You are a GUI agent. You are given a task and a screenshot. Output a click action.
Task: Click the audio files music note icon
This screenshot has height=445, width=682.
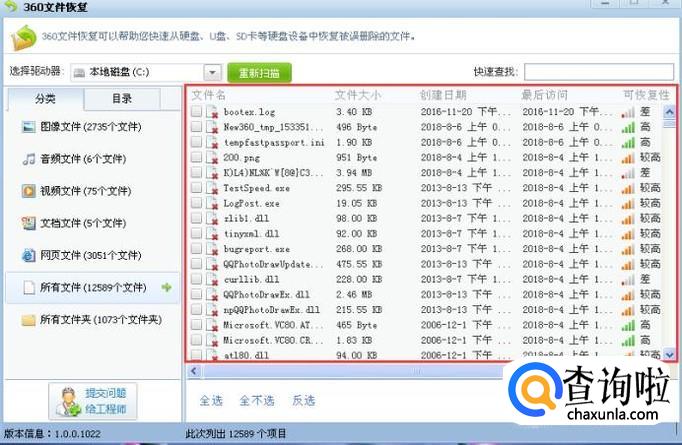click(29, 159)
